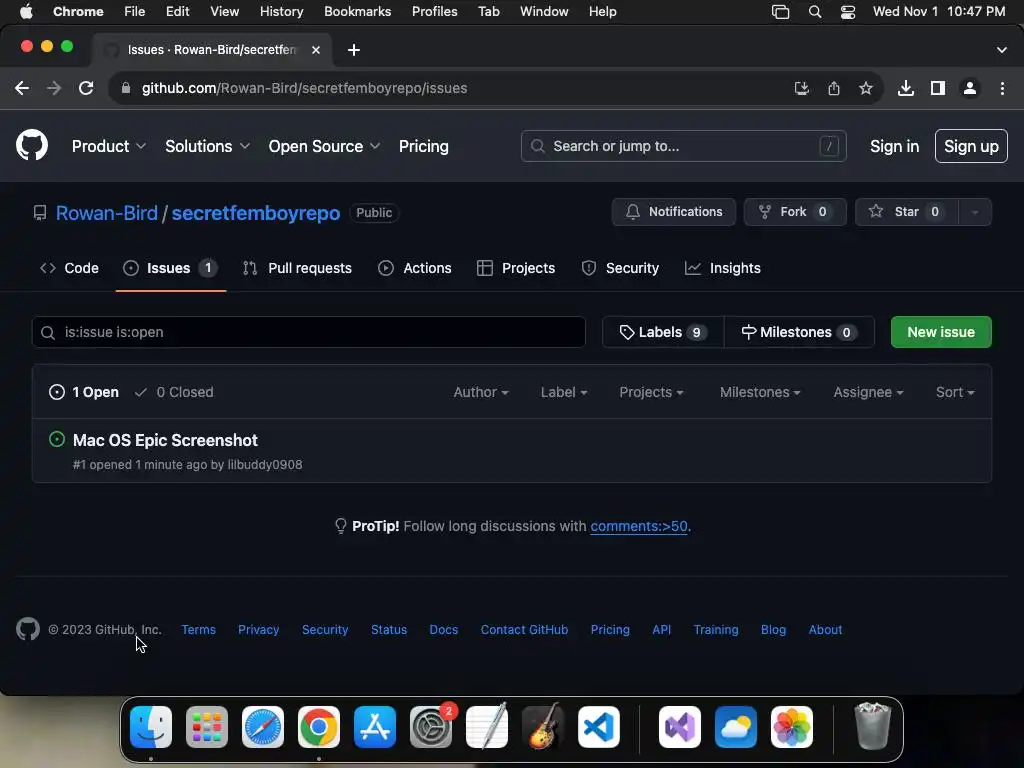This screenshot has width=1024, height=768.
Task: Switch to the Code tab
Action: click(x=69, y=268)
